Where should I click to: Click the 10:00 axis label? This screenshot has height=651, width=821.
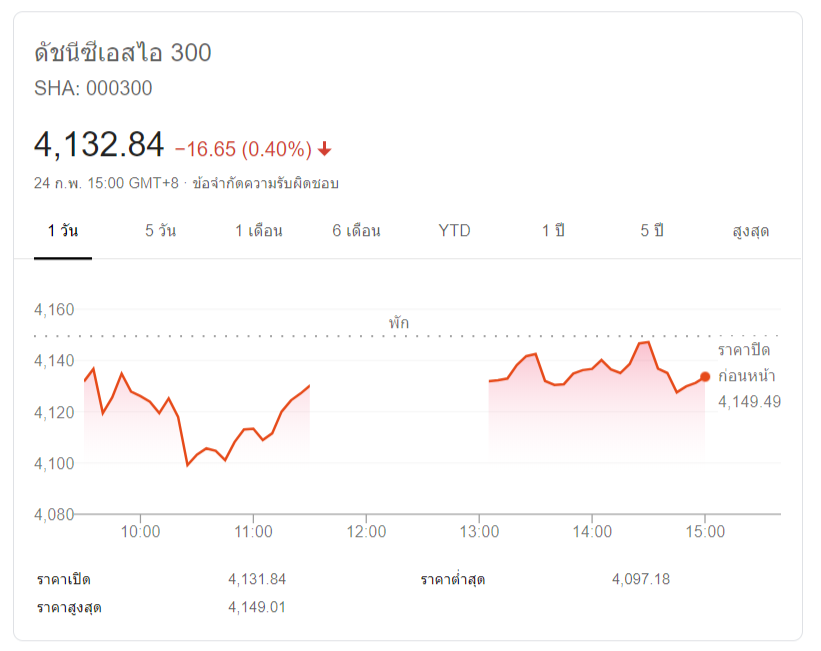[140, 532]
